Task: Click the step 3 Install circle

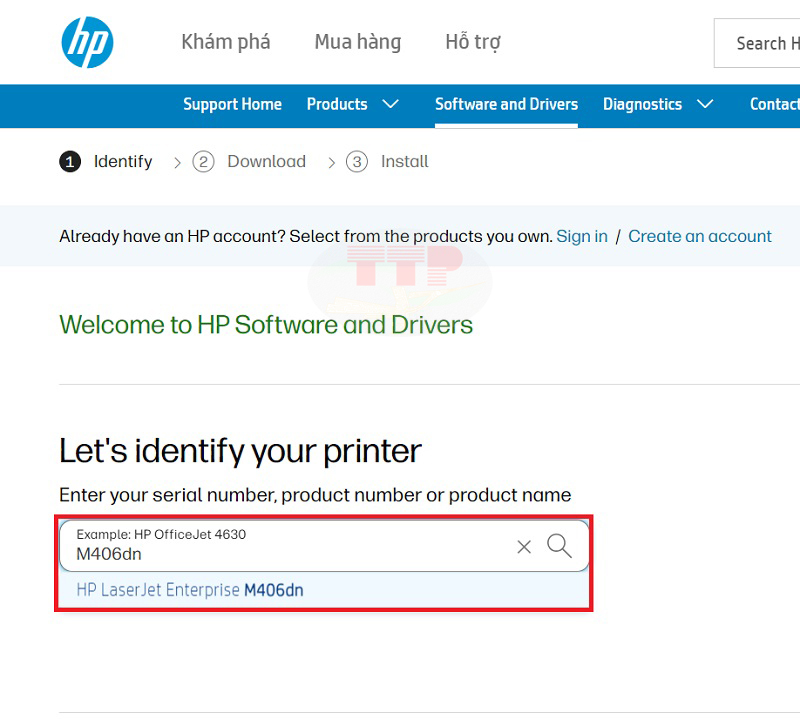Action: tap(356, 161)
